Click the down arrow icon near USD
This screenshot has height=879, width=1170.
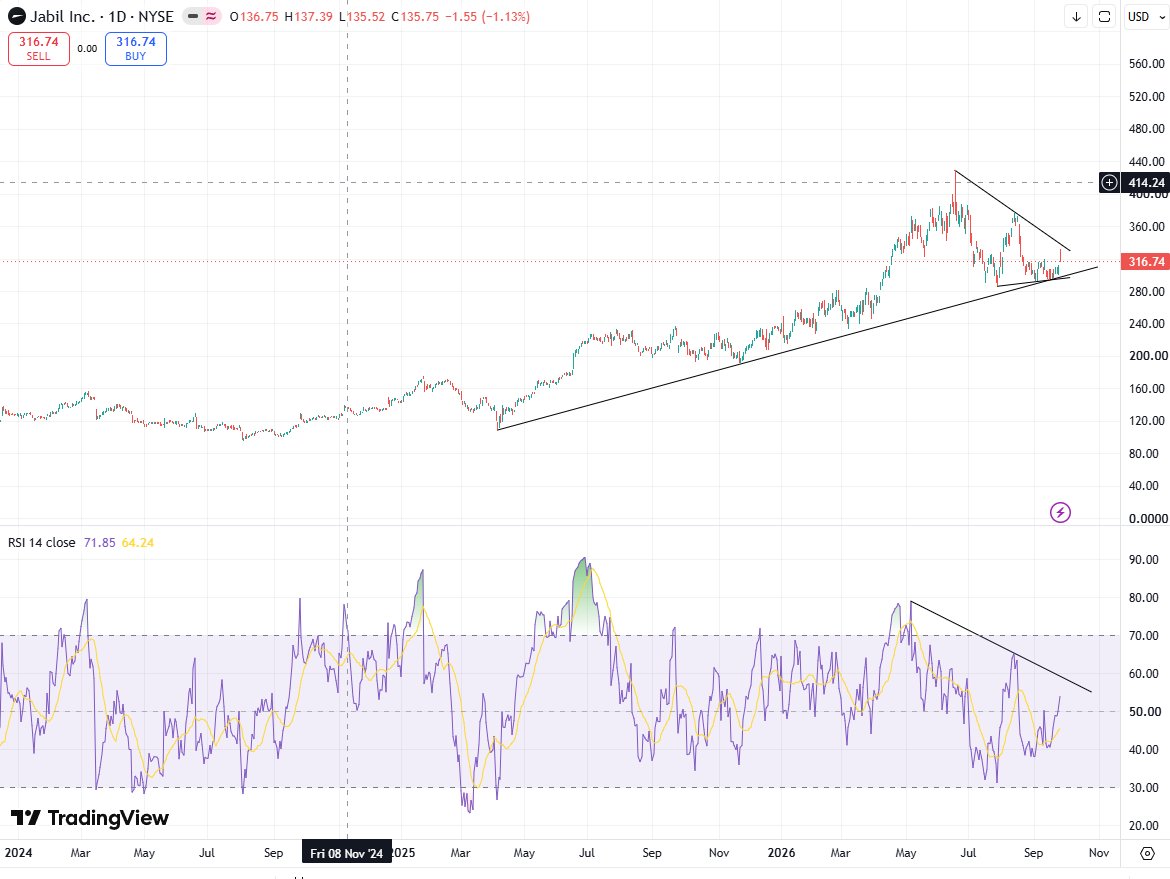click(1076, 16)
